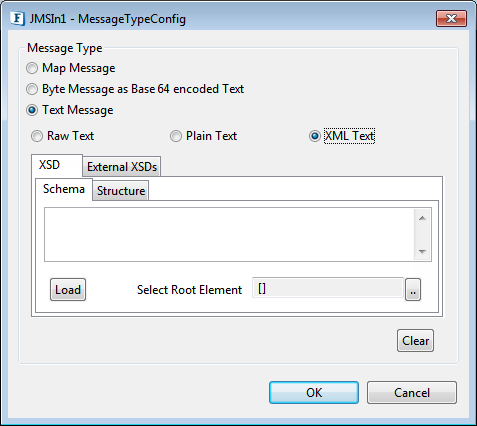
Task: Pick the Raw Text radio button
Action: pos(37,136)
